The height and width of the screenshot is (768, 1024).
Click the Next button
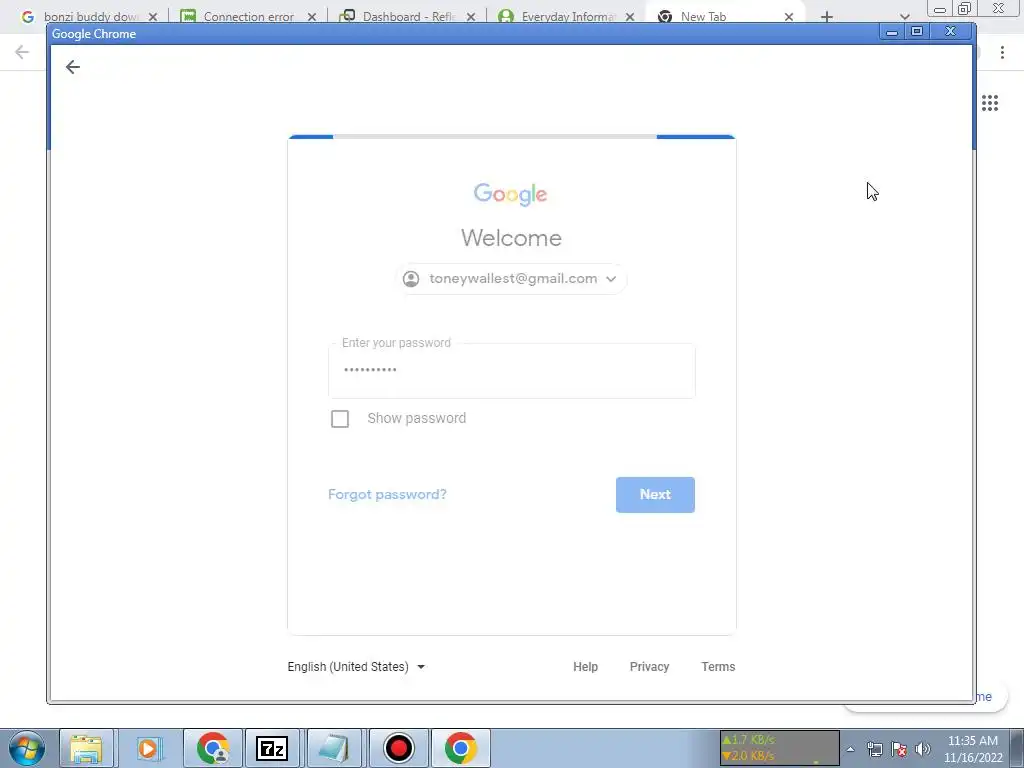(655, 494)
